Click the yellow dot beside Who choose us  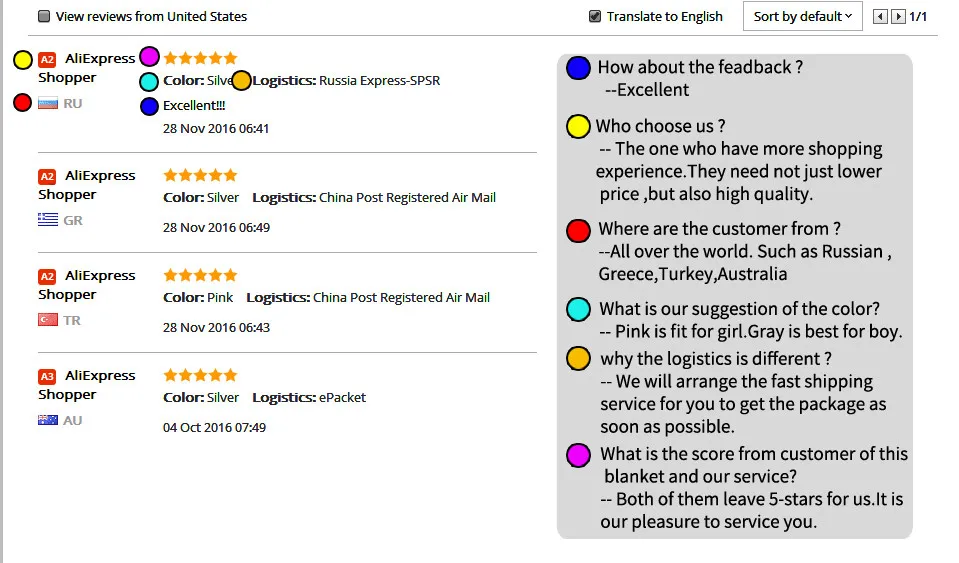coord(577,127)
